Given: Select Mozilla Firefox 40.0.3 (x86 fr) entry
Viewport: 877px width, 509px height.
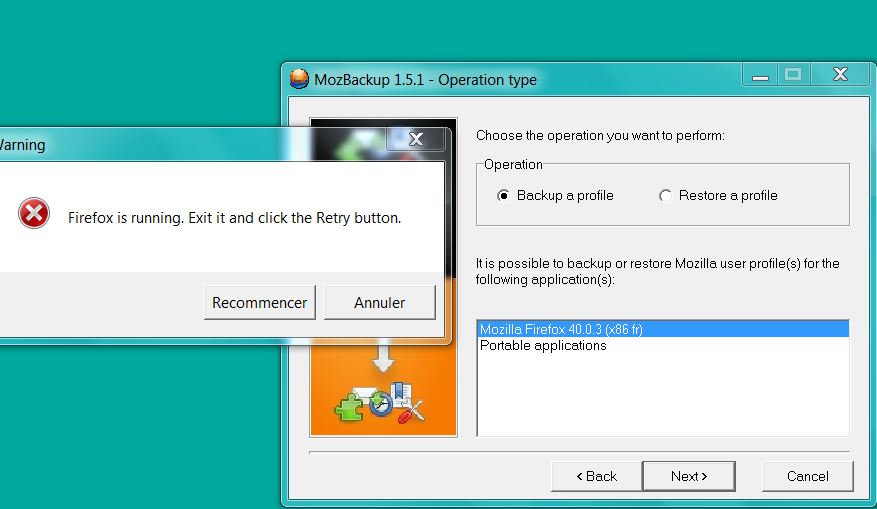Looking at the screenshot, I should click(663, 329).
